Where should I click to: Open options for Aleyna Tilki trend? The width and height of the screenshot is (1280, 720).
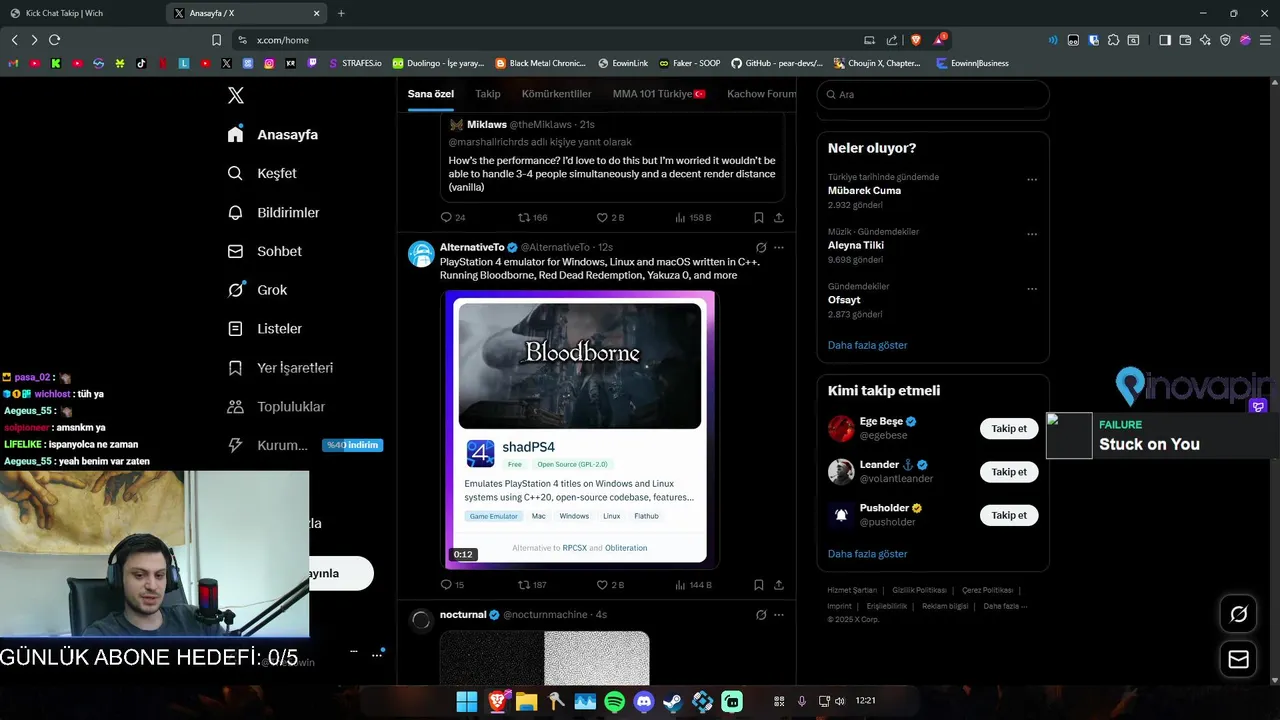pos(1032,235)
